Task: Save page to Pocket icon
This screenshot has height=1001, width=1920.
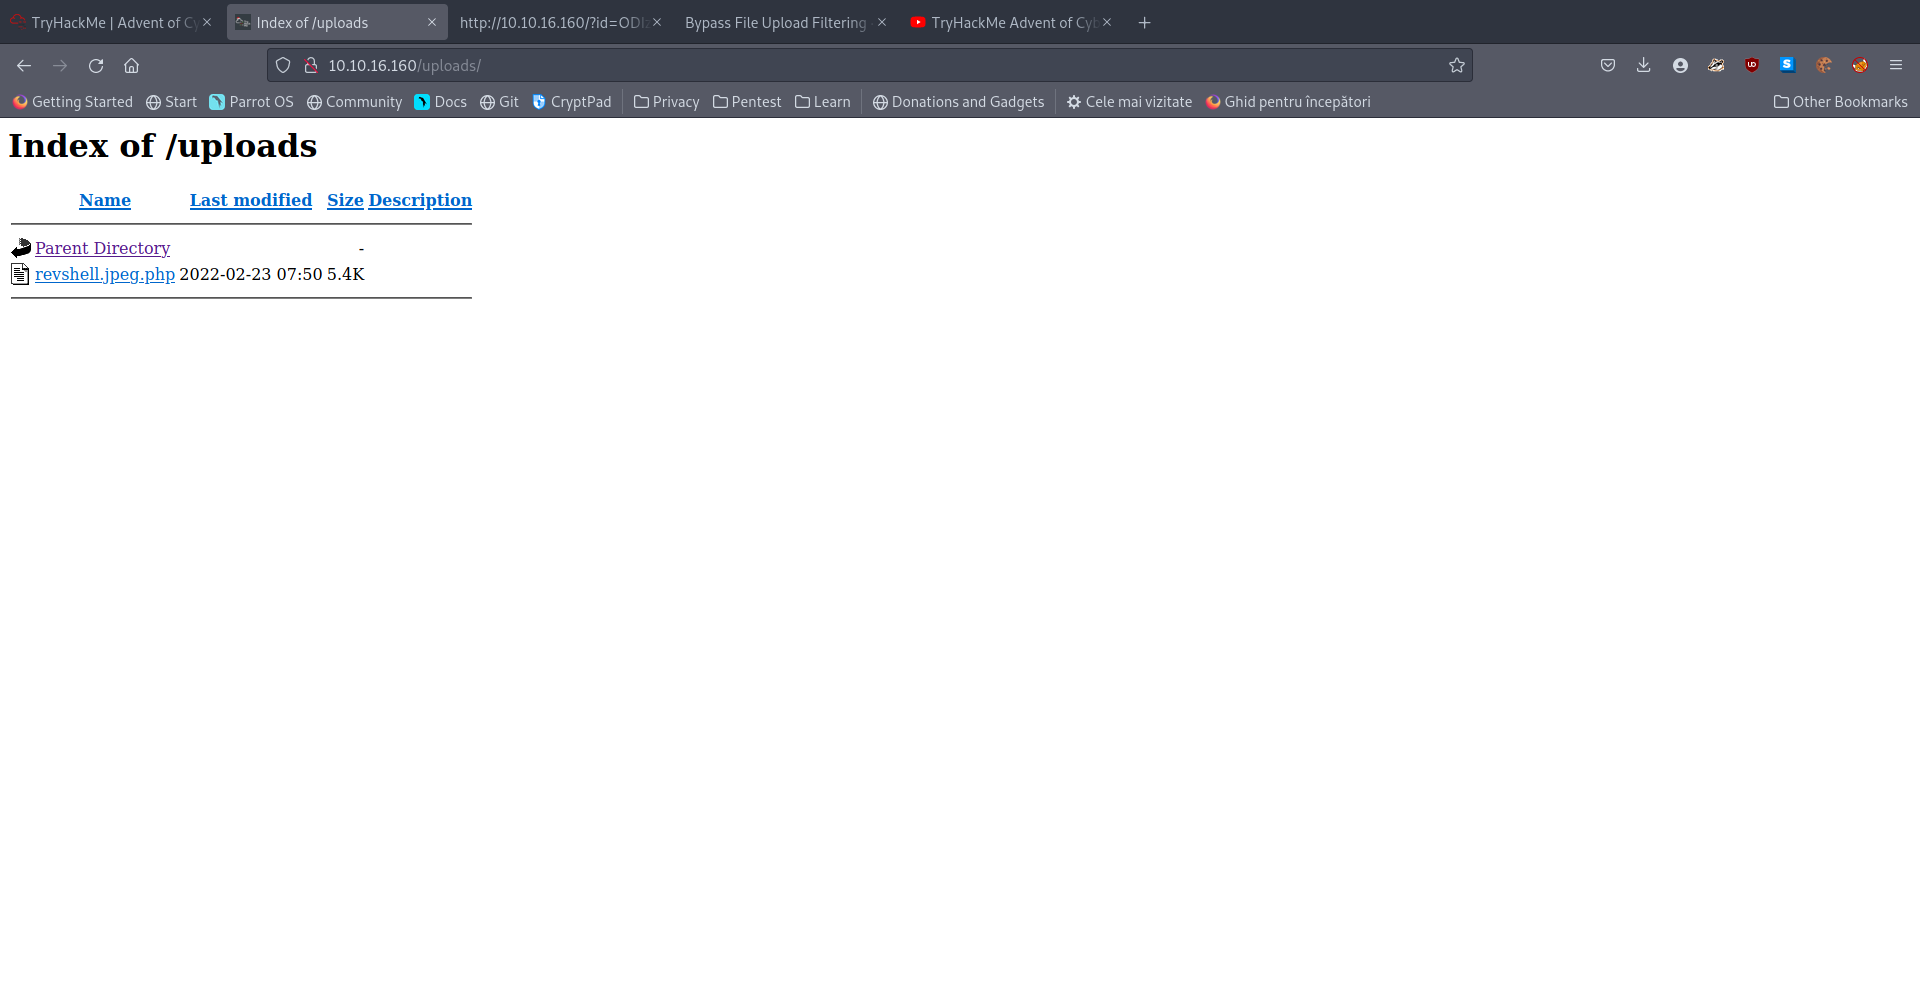Action: (1607, 66)
